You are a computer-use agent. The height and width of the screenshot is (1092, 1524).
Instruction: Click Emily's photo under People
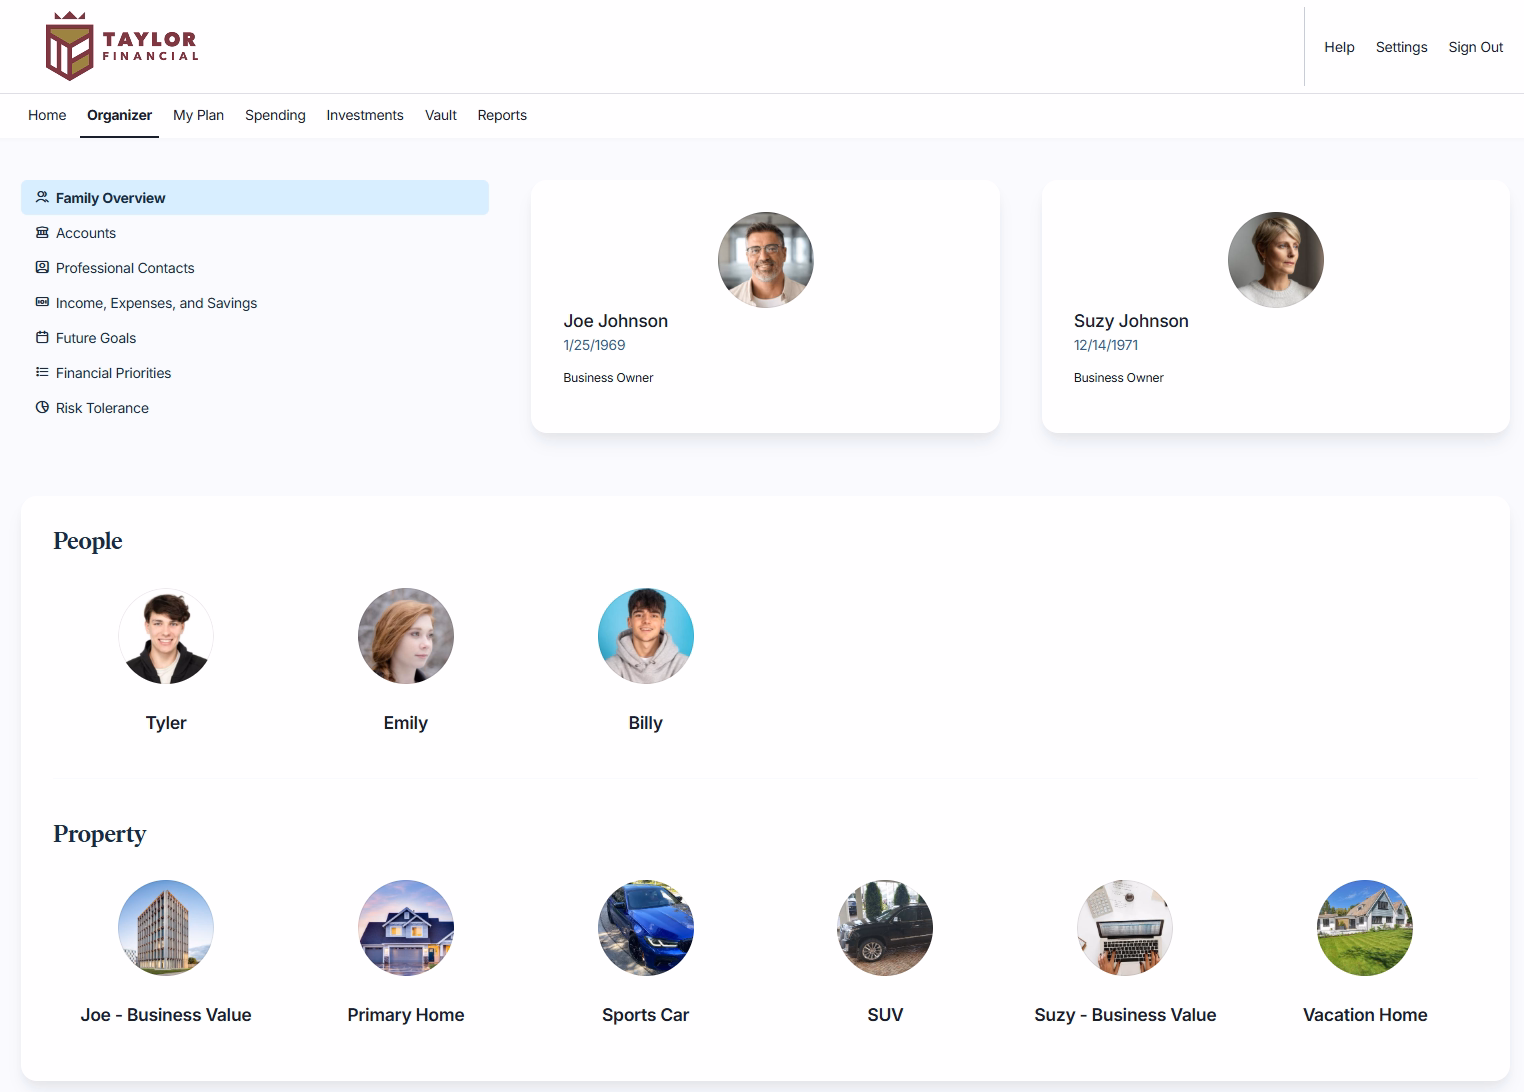(406, 636)
